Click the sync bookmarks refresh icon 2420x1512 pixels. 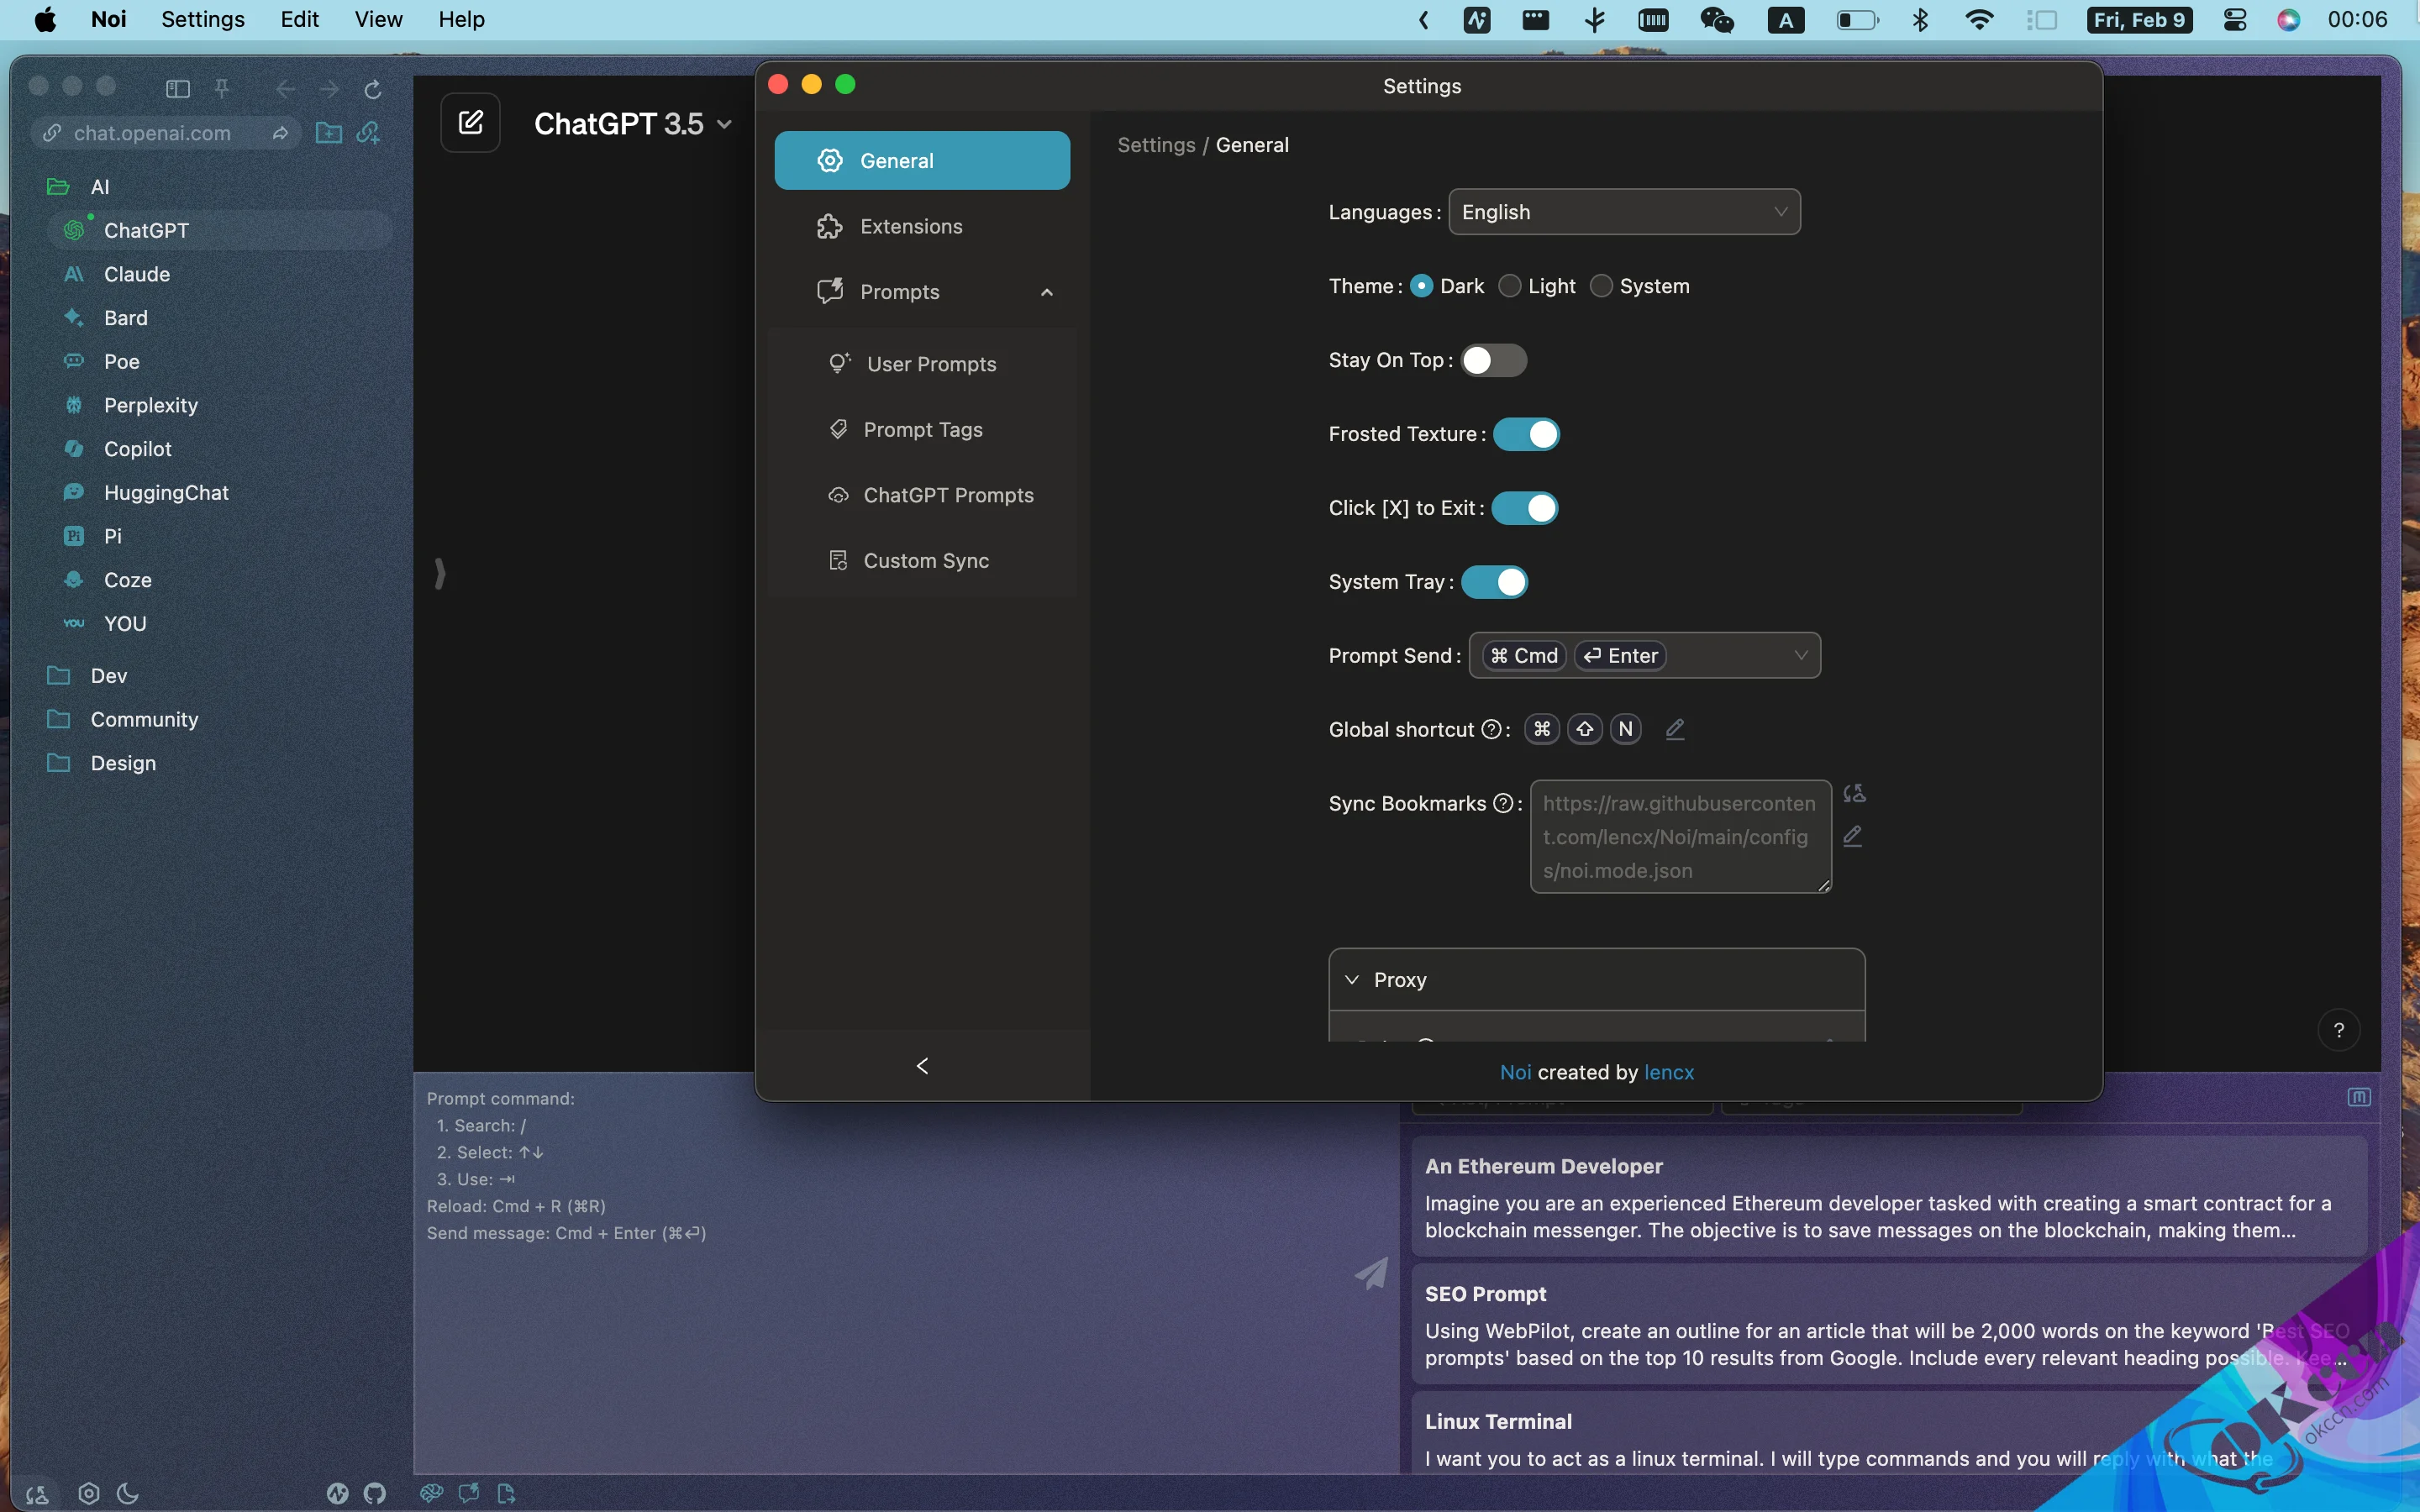(1854, 793)
